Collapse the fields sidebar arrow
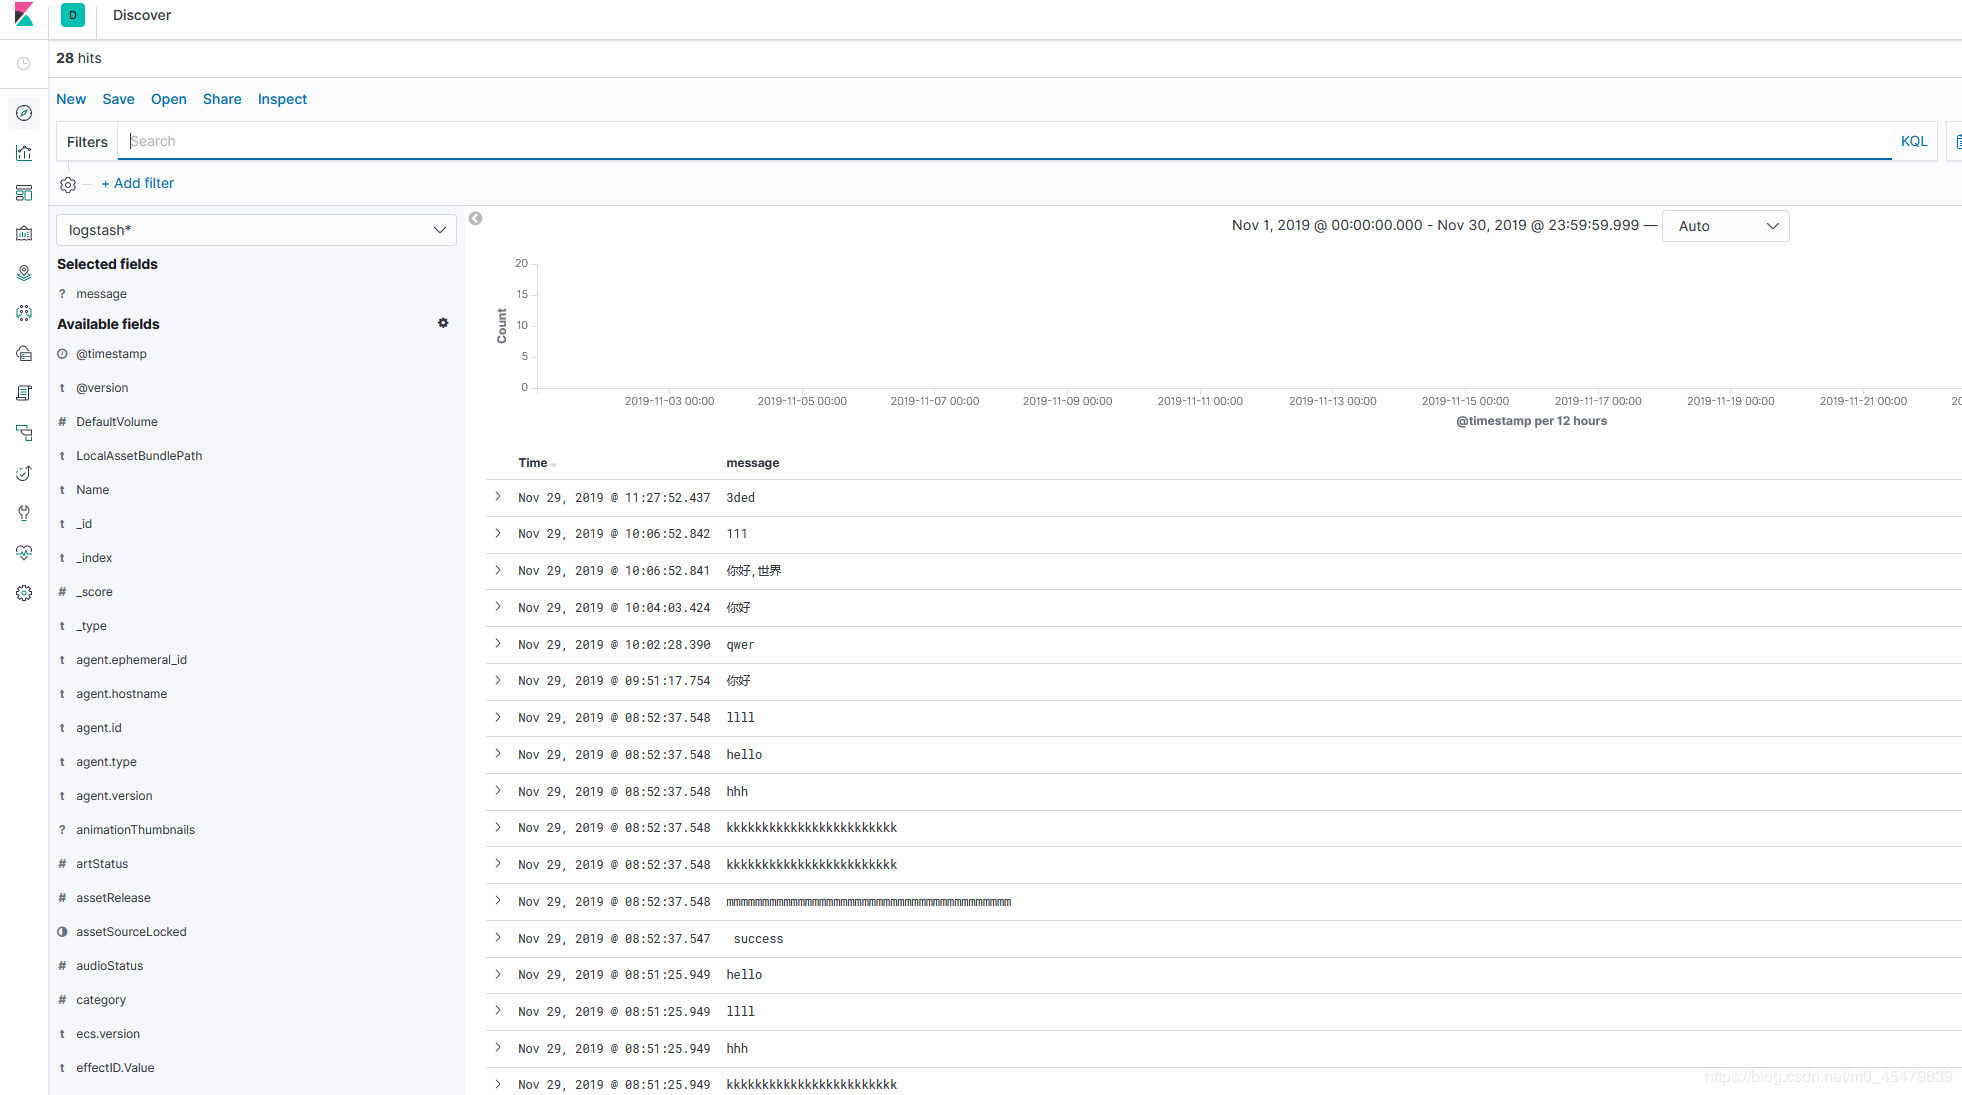Image resolution: width=1962 pixels, height=1095 pixels. pyautogui.click(x=476, y=218)
